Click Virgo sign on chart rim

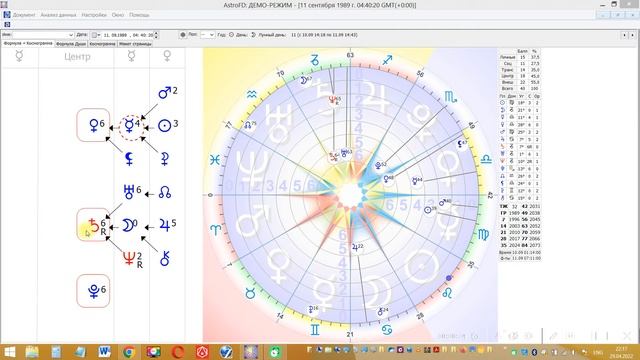pos(483,235)
